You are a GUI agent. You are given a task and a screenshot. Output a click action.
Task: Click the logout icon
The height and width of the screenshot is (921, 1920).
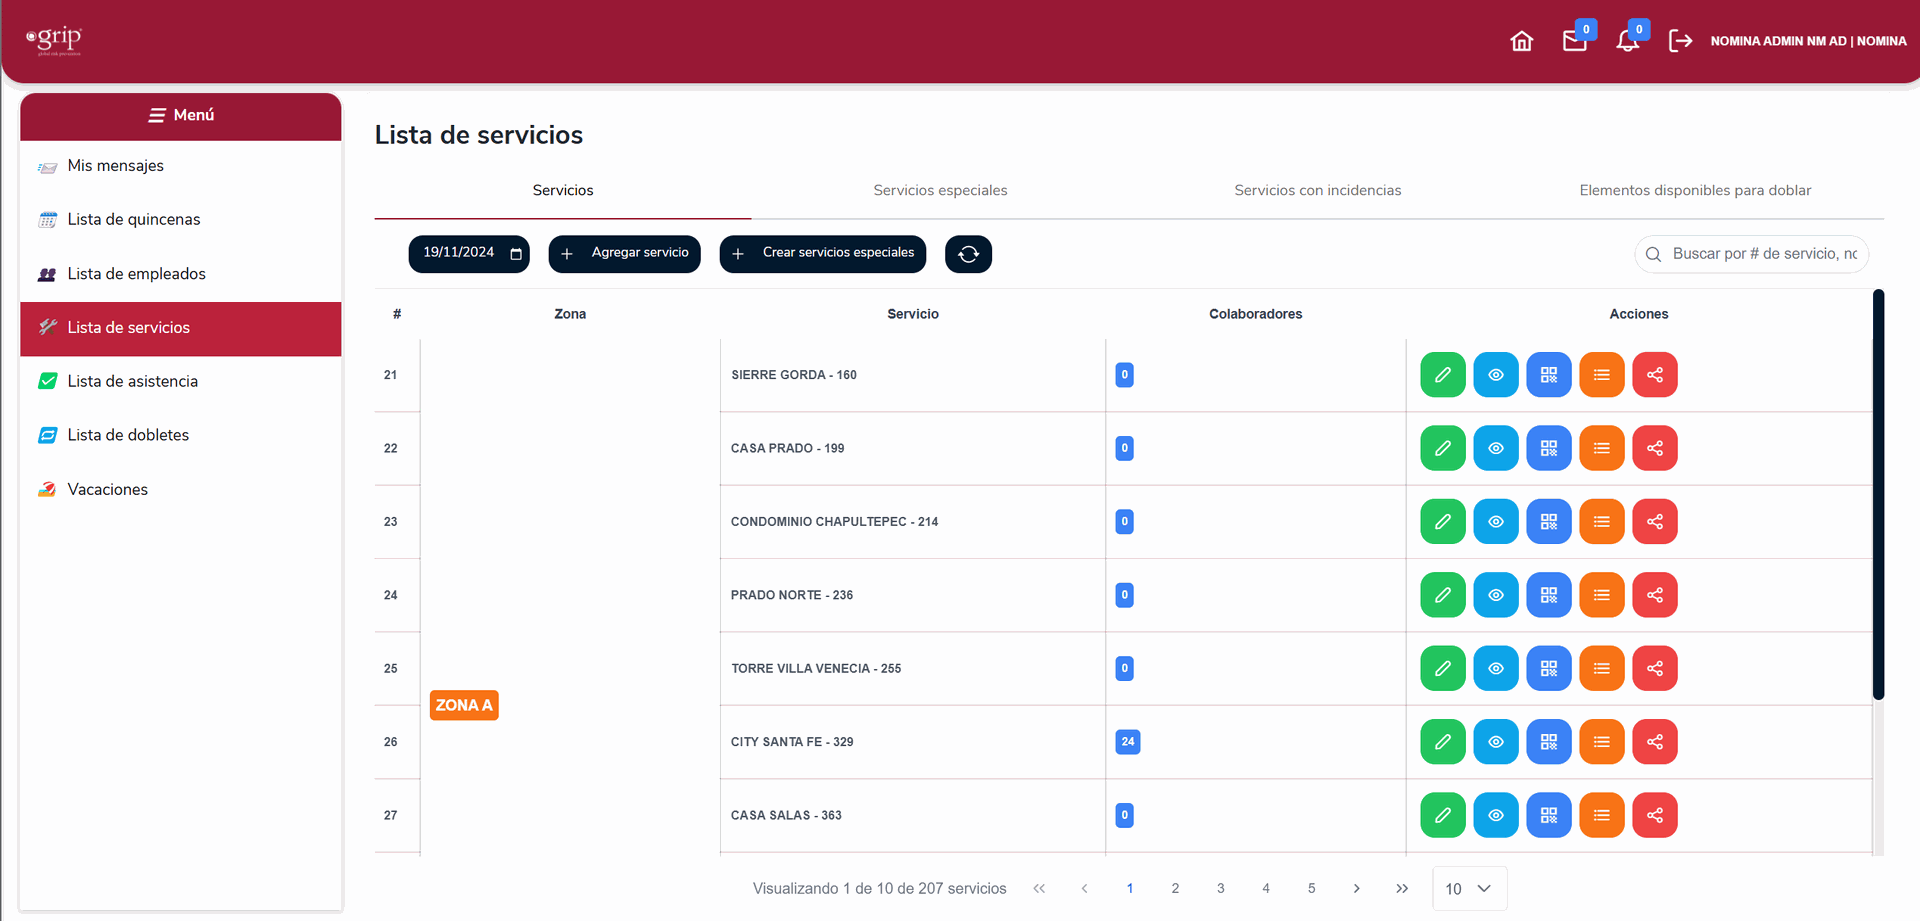[x=1680, y=41]
